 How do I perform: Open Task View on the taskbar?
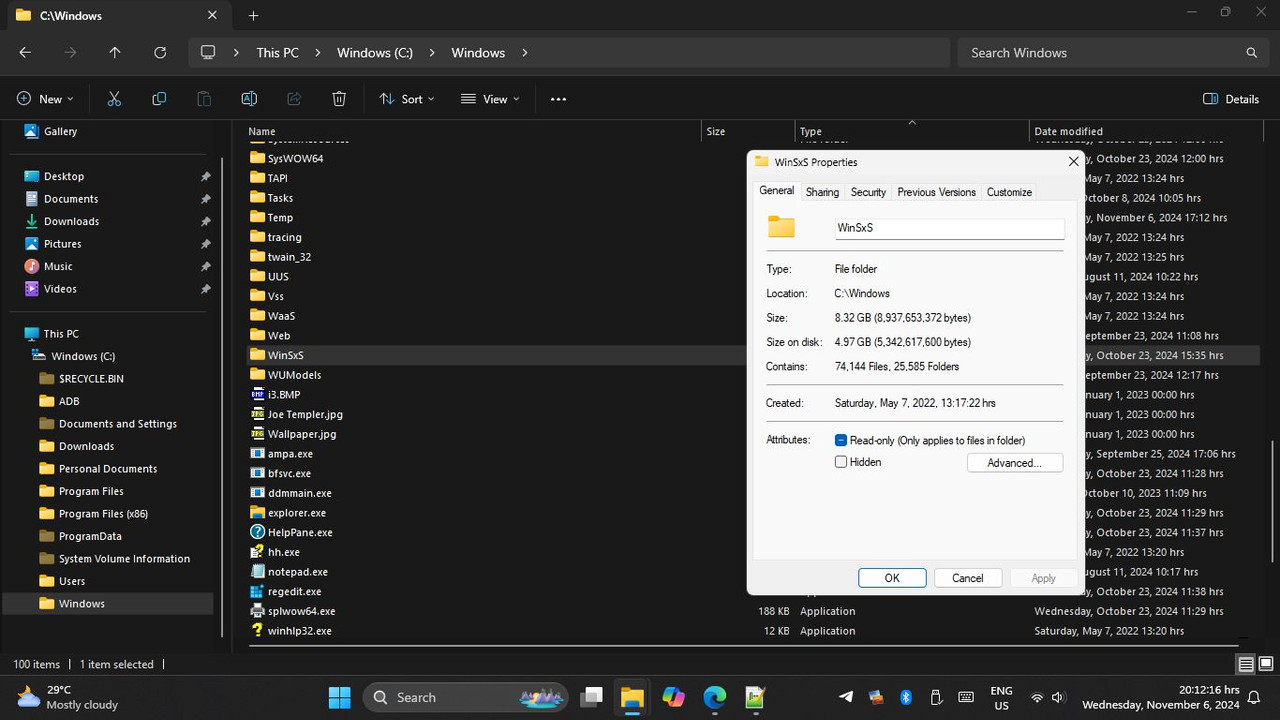coord(590,697)
